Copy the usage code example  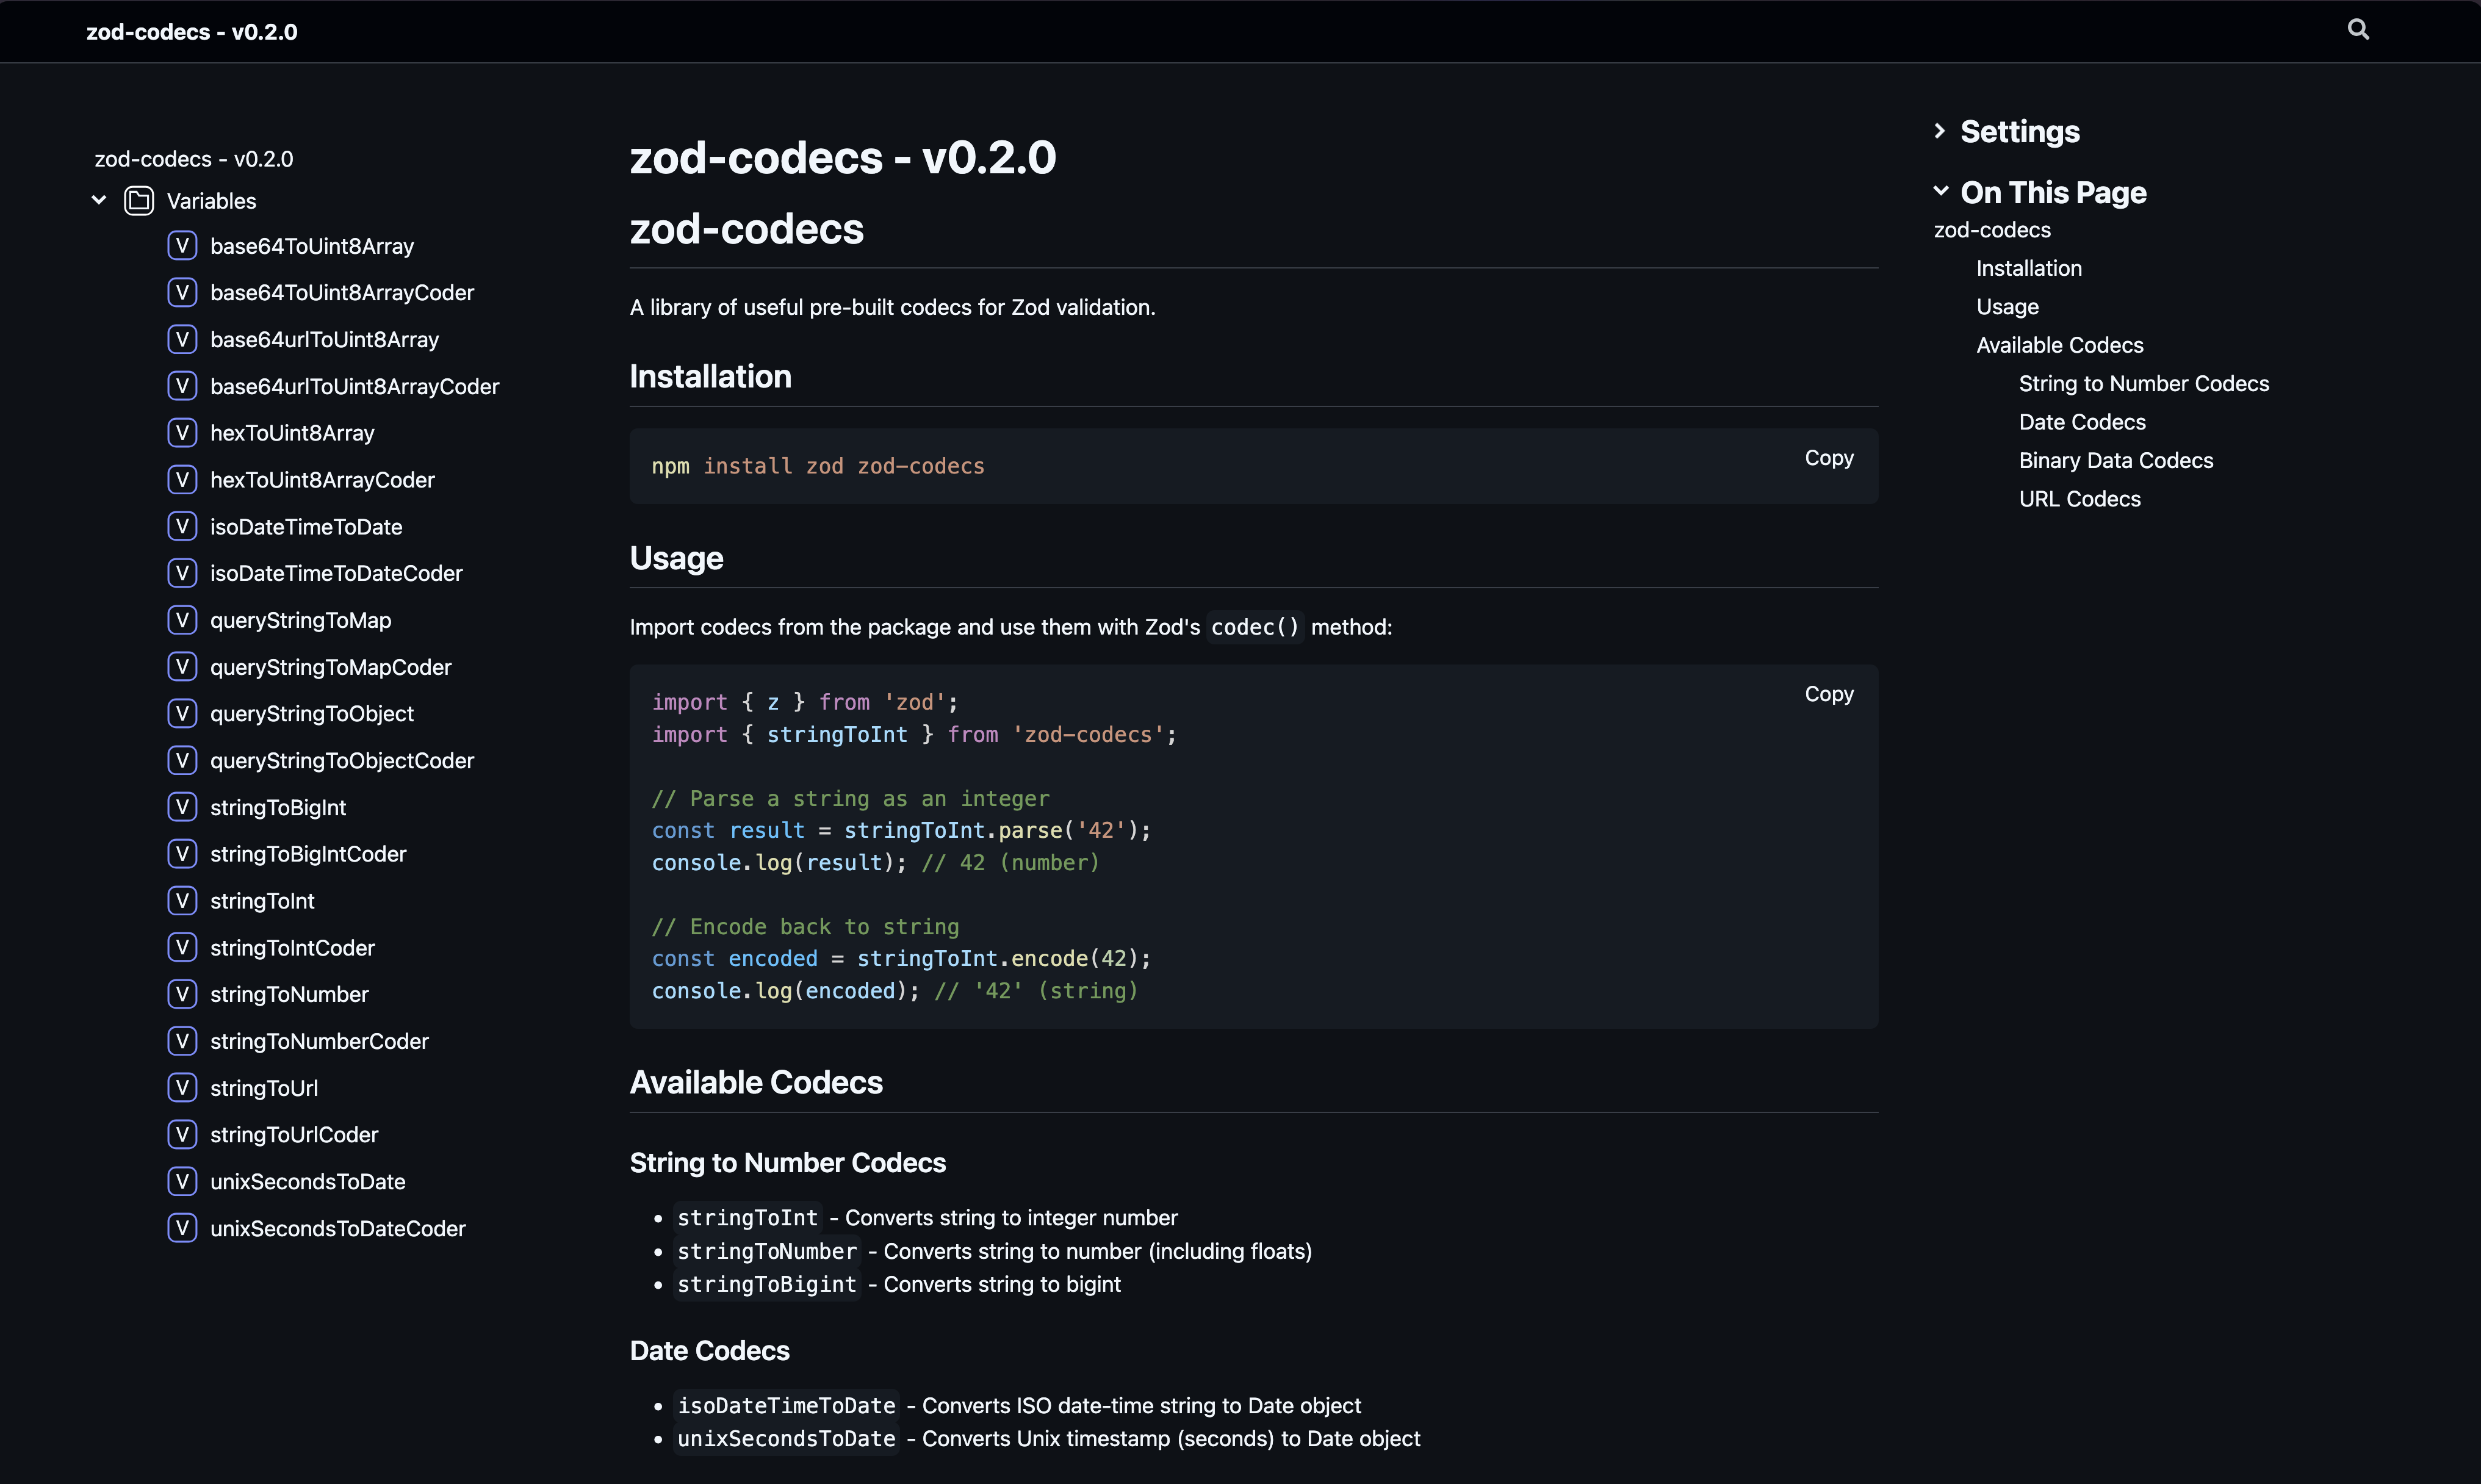(1828, 693)
